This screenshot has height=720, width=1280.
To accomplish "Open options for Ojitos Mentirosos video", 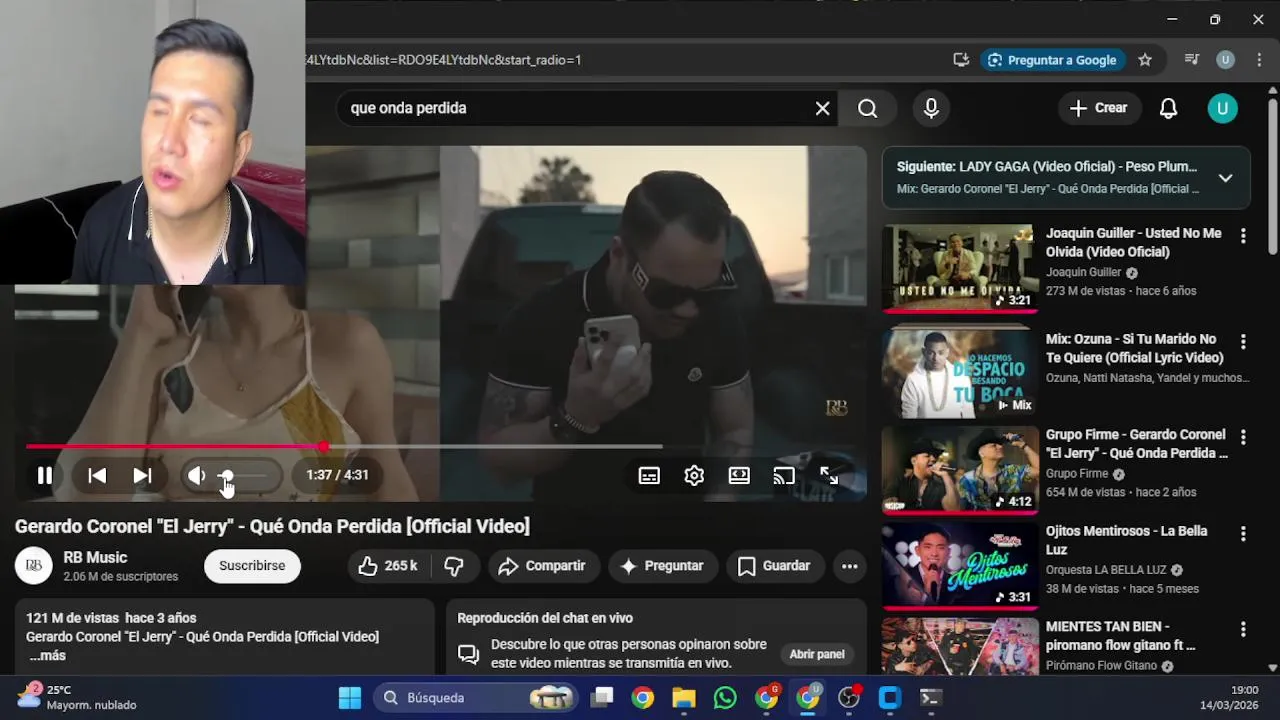I will 1243,534.
